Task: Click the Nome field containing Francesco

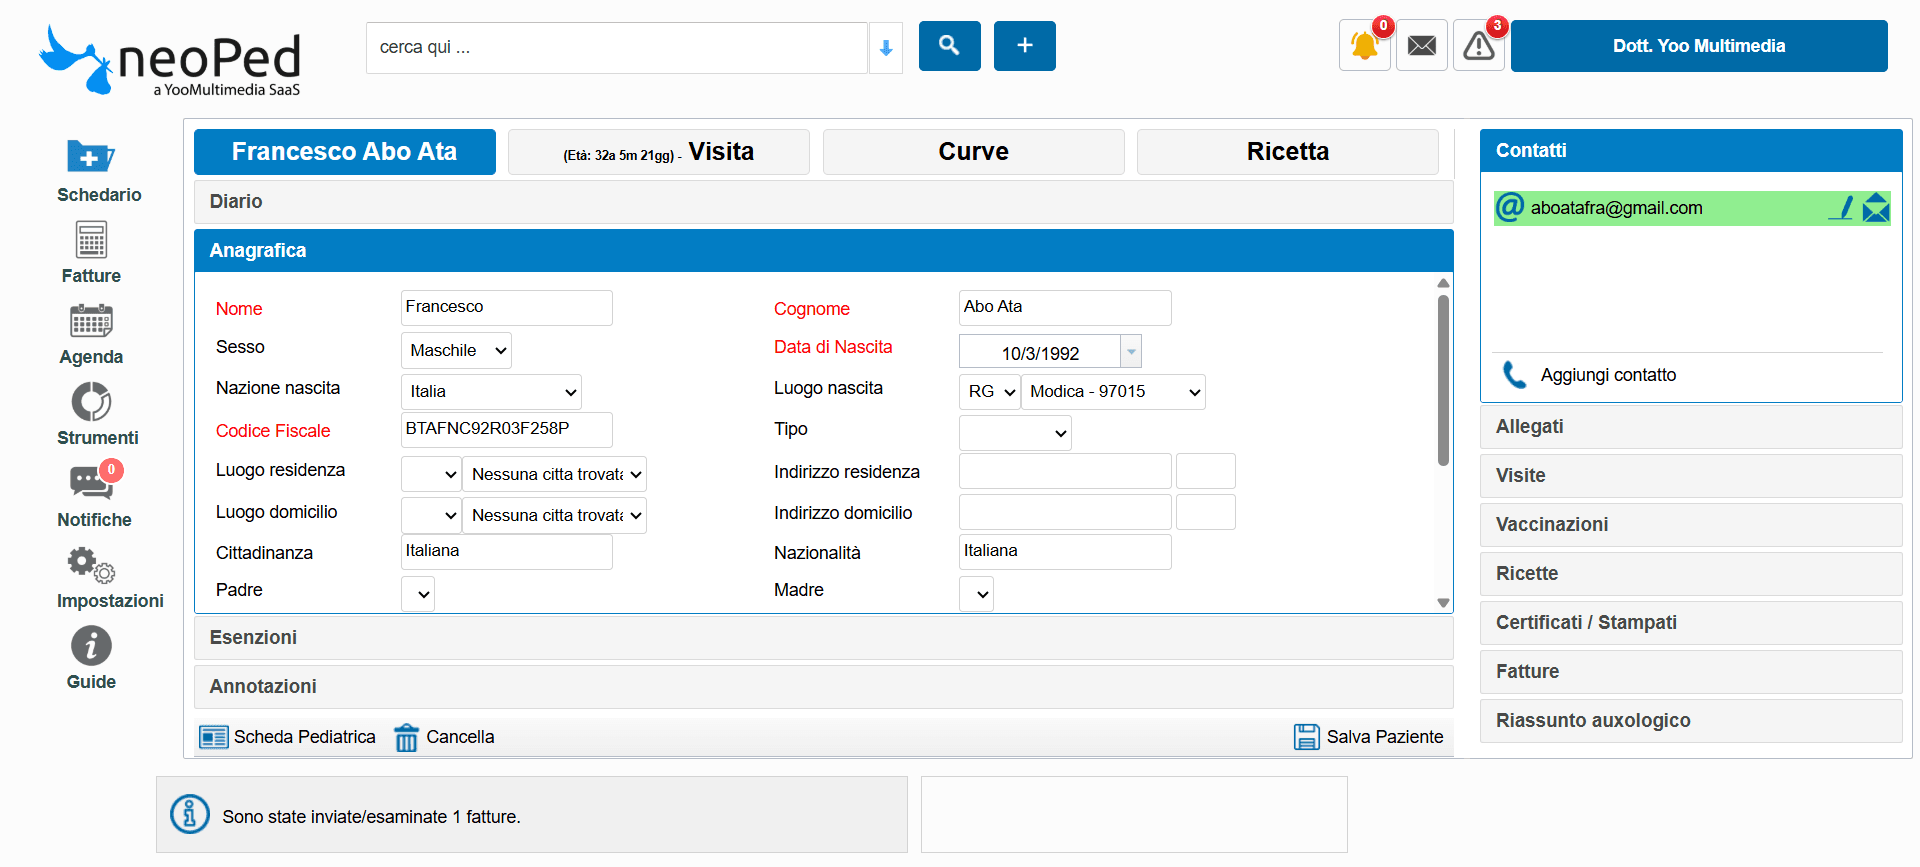Action: click(x=507, y=308)
